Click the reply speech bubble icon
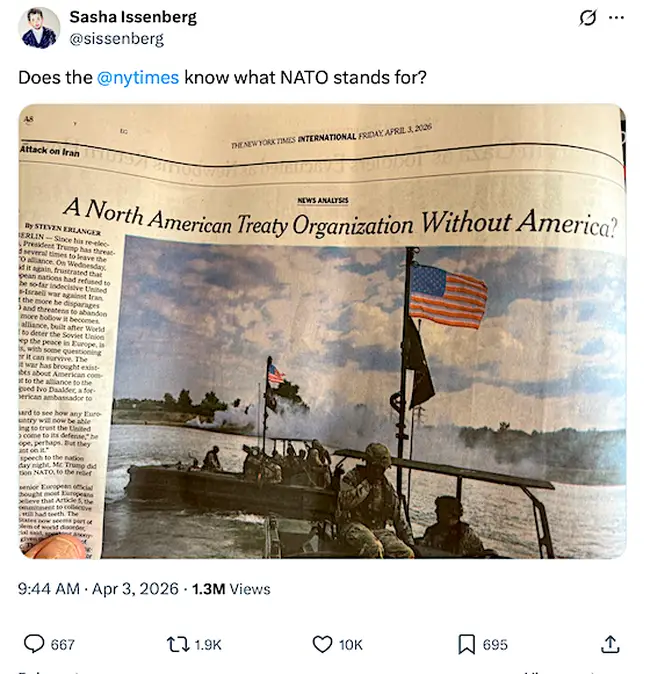Viewport: 650px width, 674px height. [33, 644]
